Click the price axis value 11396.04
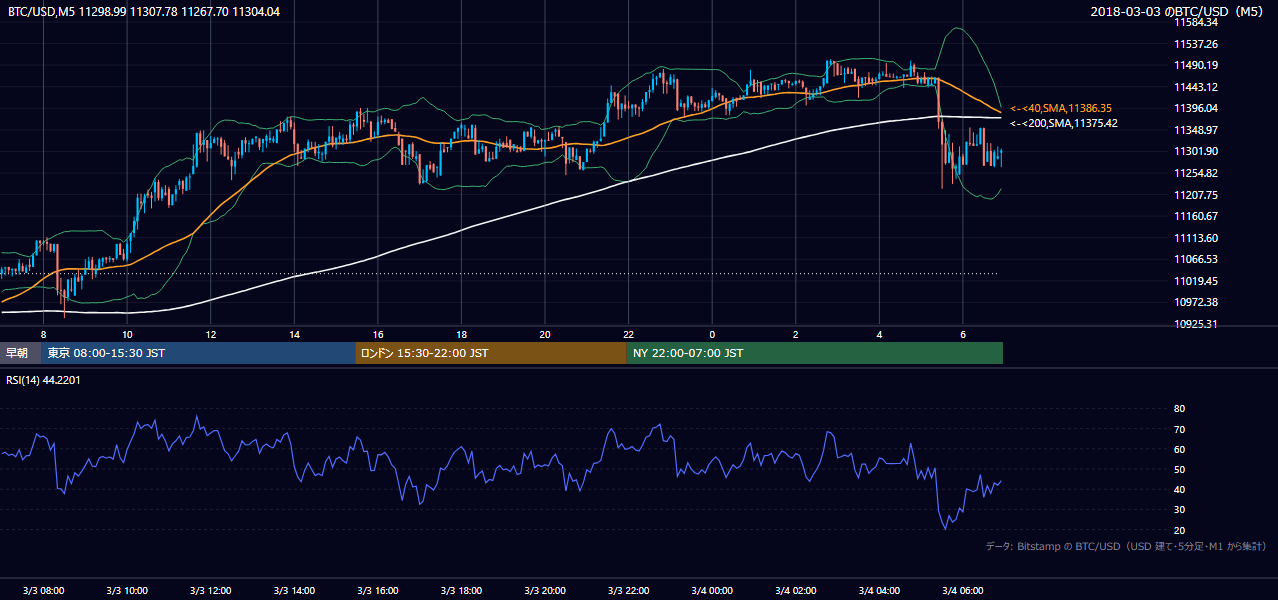Screen dimensions: 1278x600 pos(1196,108)
